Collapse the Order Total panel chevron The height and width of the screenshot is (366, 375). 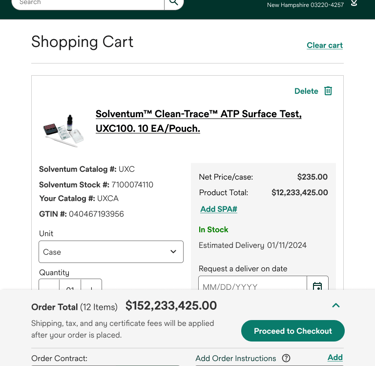coord(336,305)
